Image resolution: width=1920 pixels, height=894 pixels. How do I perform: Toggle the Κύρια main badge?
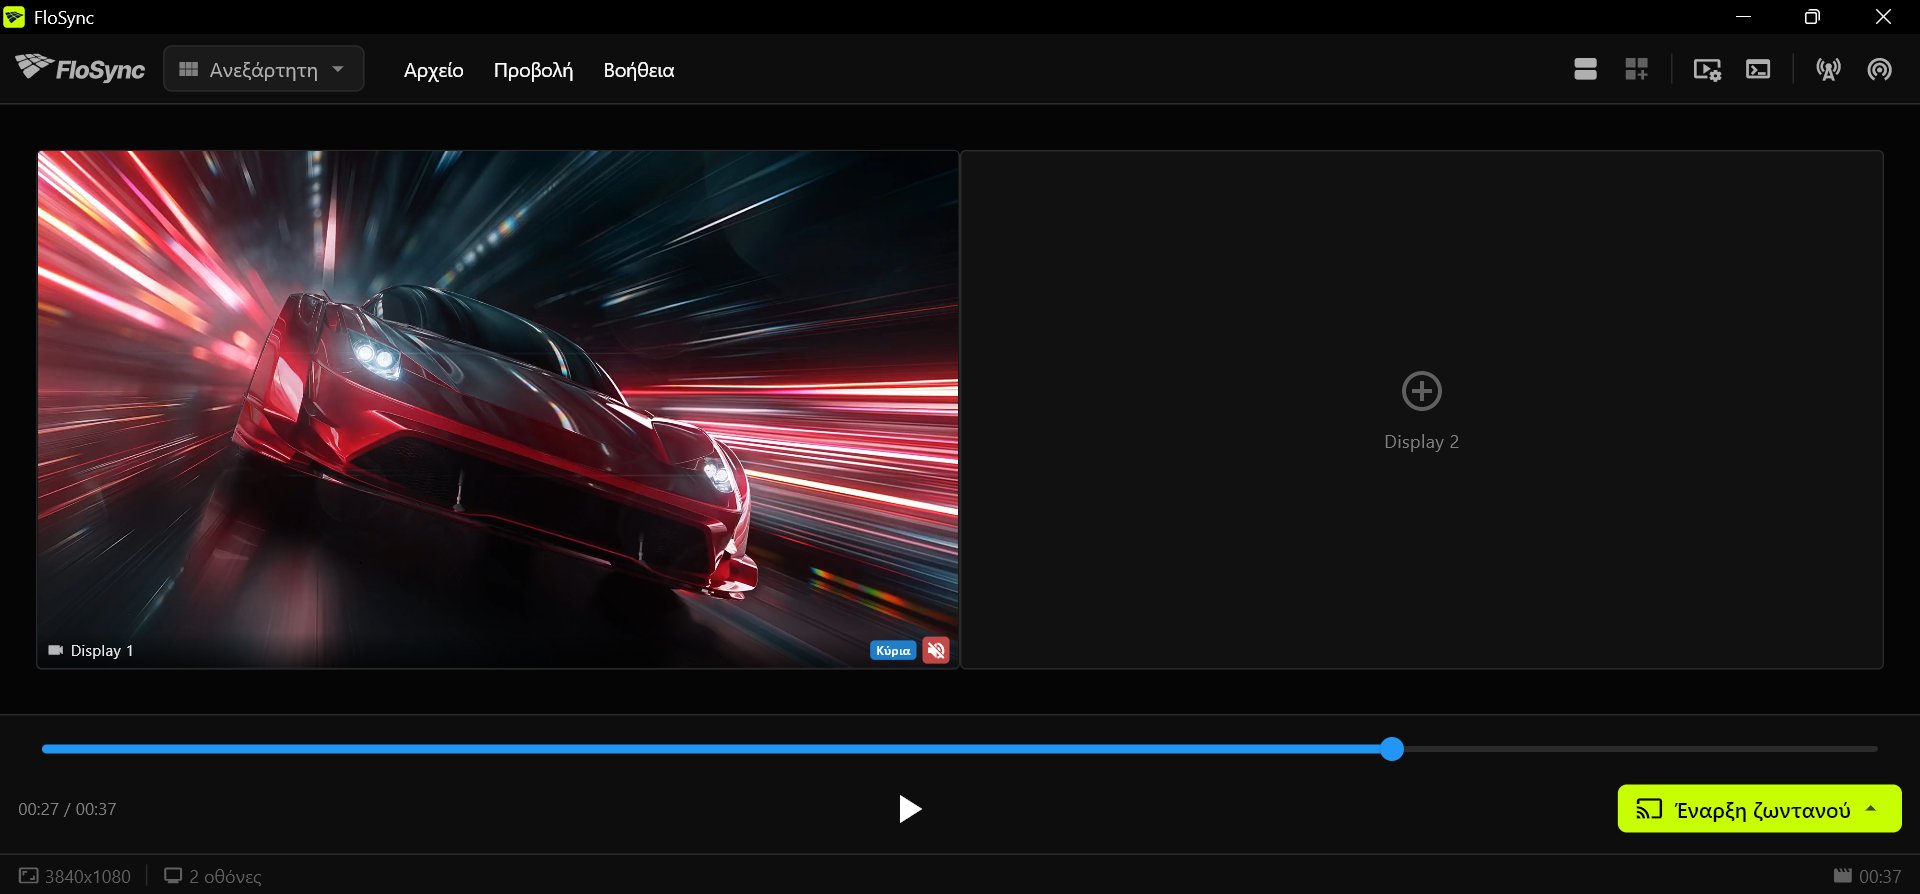pyautogui.click(x=893, y=651)
